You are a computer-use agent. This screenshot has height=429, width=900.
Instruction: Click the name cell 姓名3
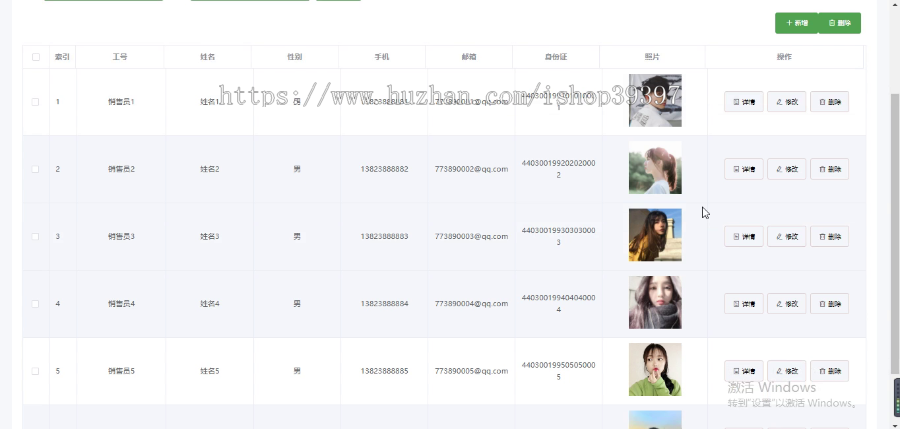pos(210,236)
